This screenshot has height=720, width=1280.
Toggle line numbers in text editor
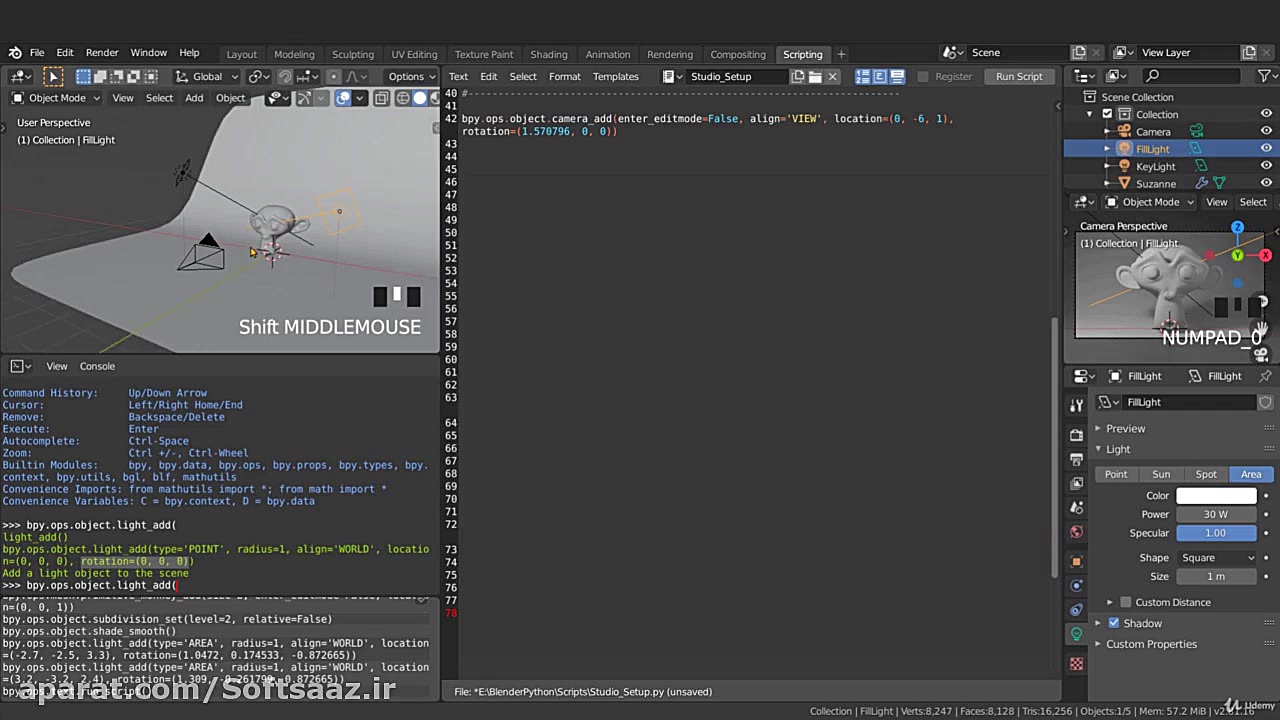tap(862, 76)
